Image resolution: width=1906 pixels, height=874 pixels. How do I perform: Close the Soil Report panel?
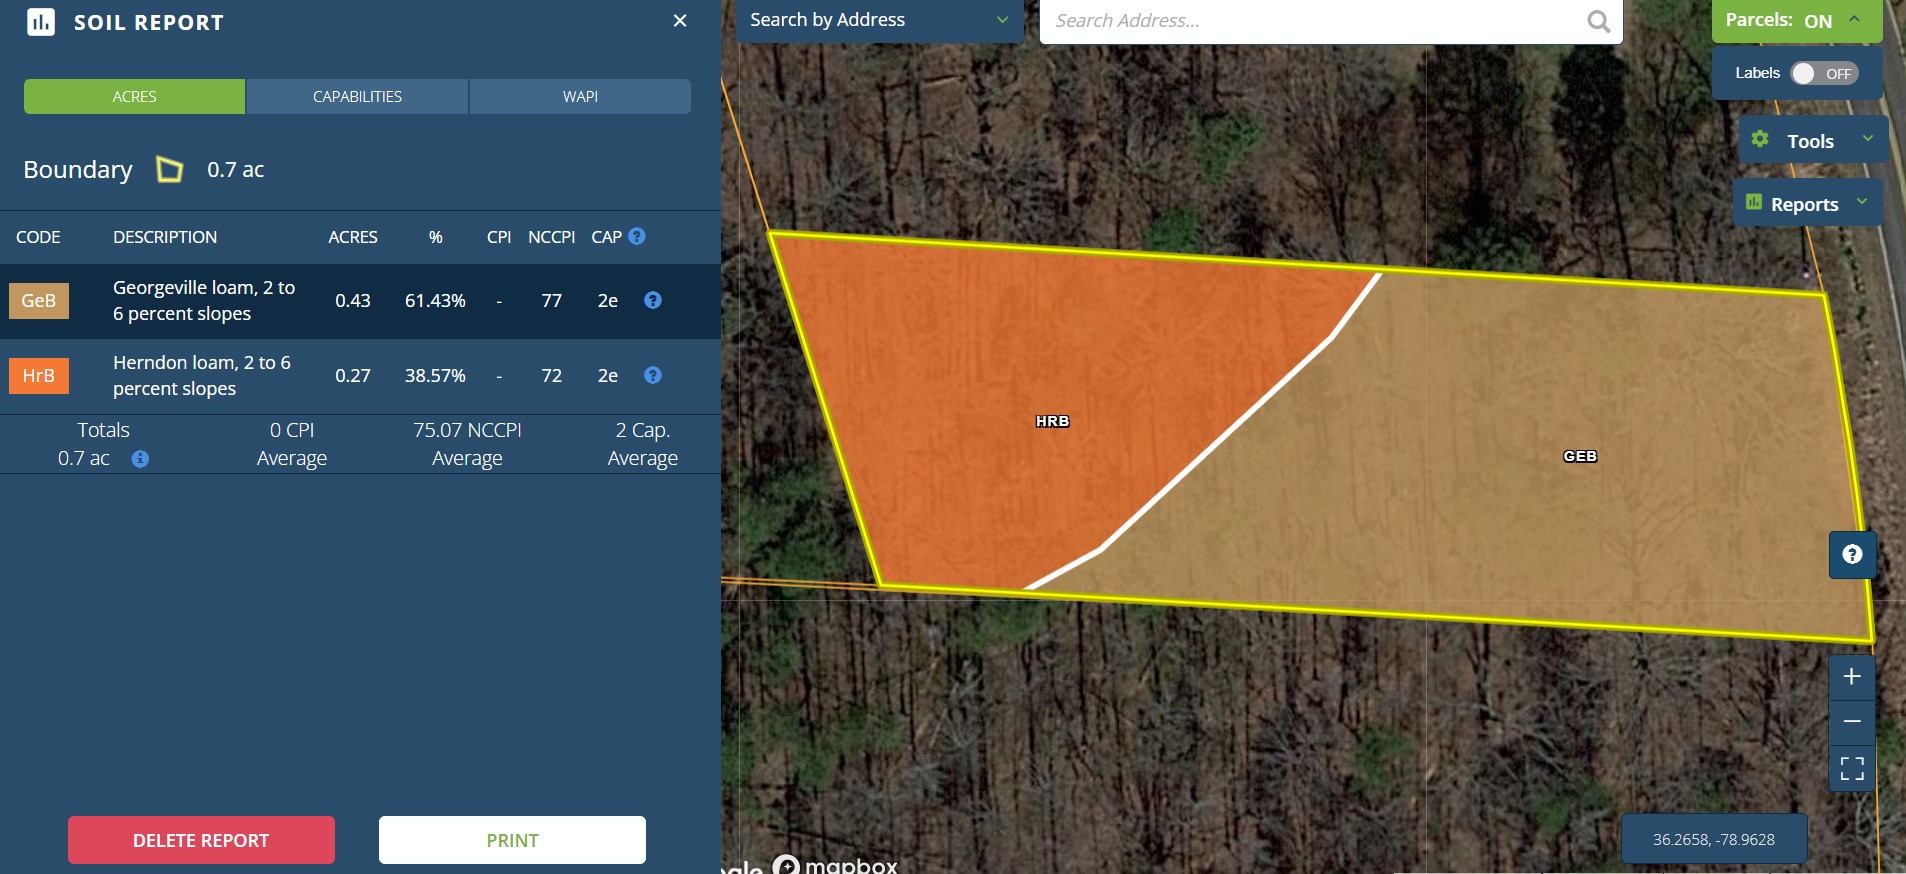[x=680, y=21]
